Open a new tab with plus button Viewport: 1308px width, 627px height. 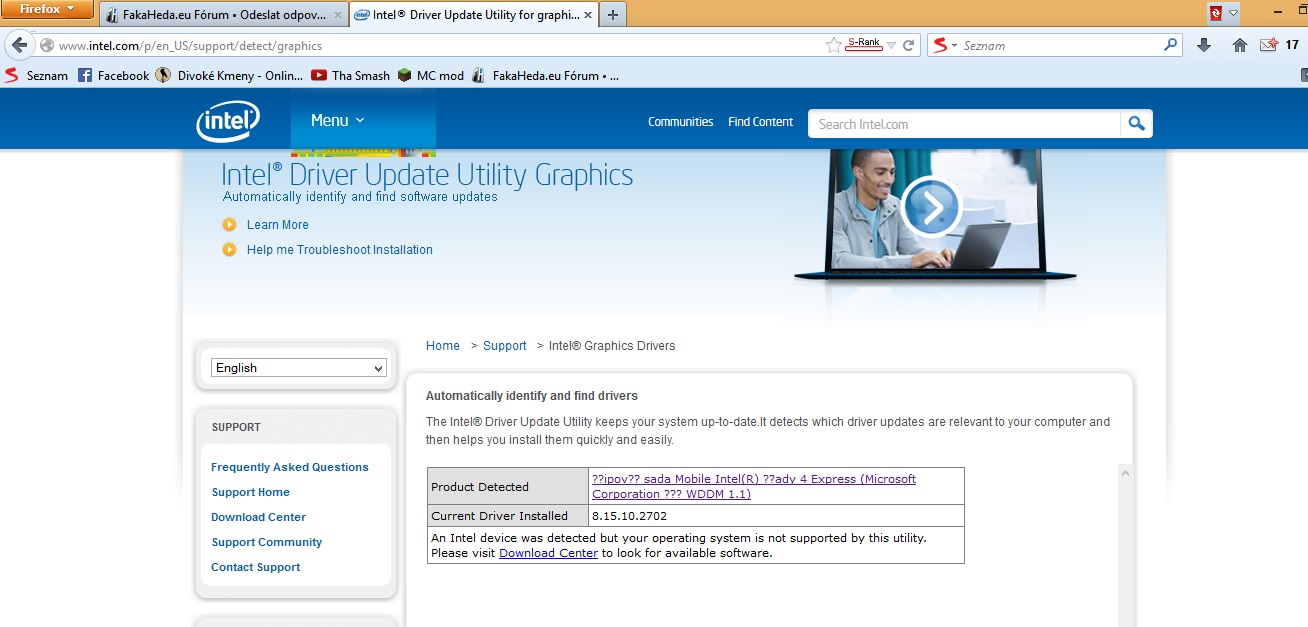pos(612,15)
